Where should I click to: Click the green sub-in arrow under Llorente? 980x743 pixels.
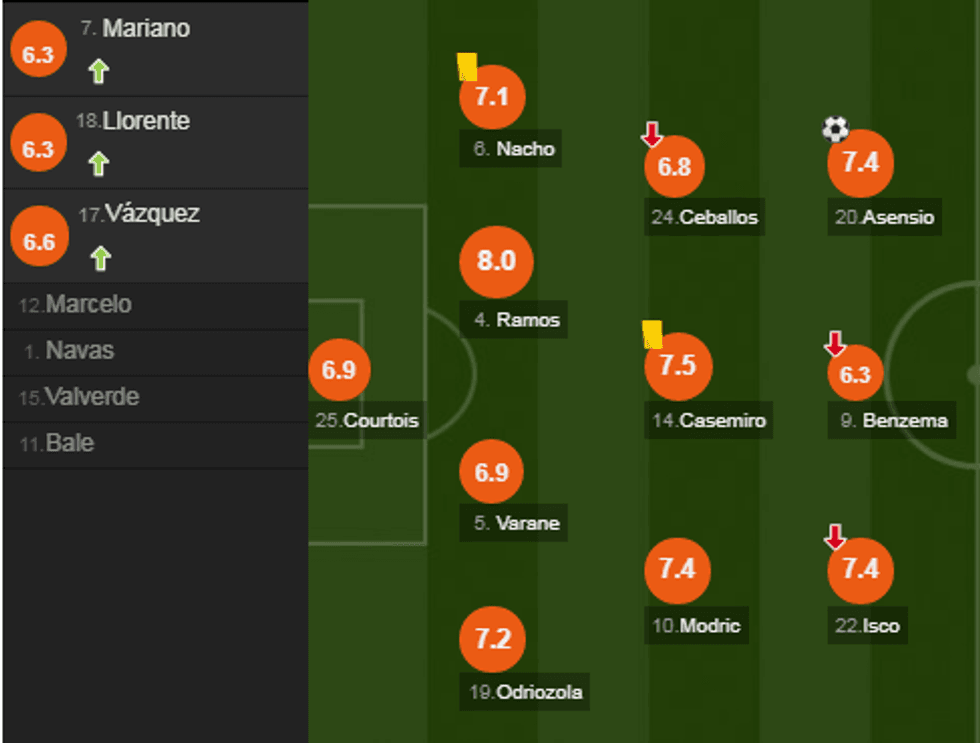coord(98,164)
